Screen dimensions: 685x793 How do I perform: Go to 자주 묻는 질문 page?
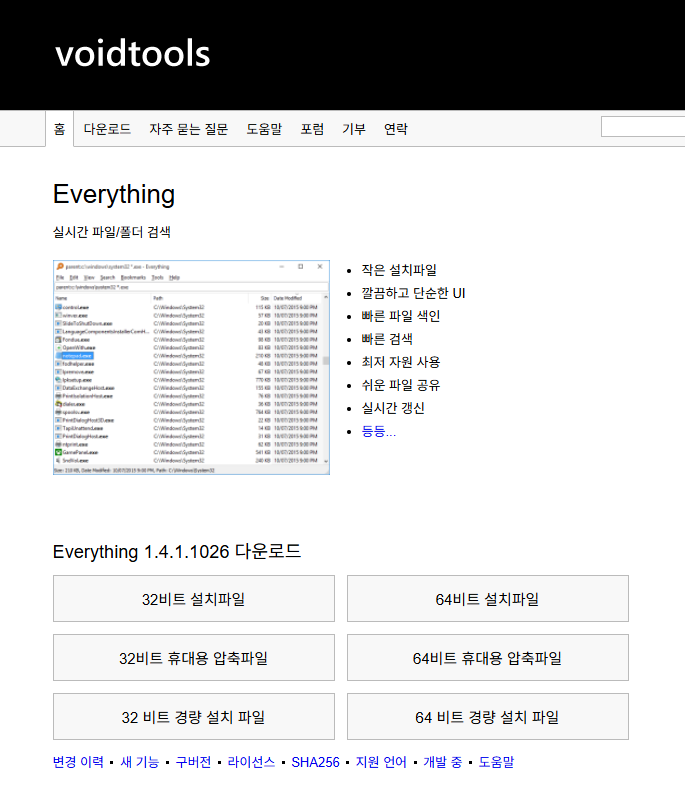point(189,129)
